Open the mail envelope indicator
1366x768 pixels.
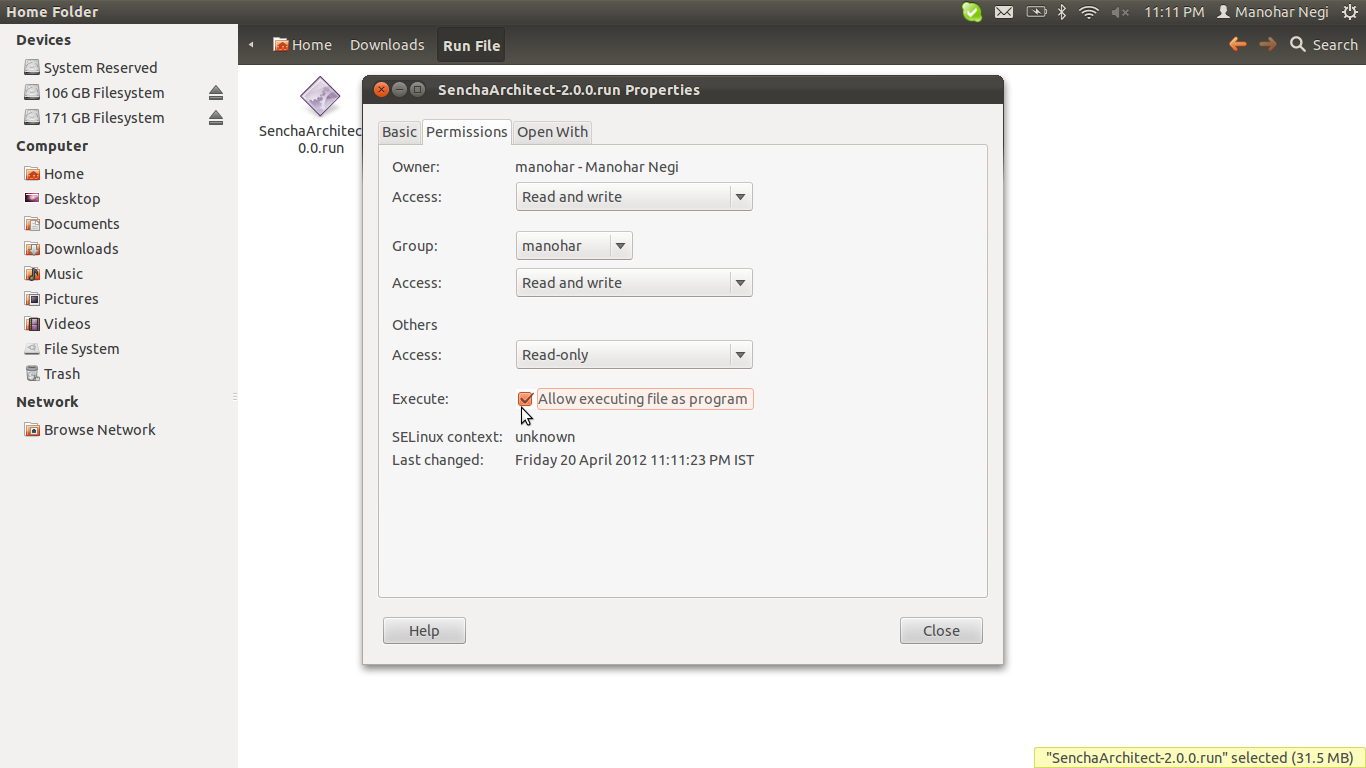click(x=1004, y=12)
